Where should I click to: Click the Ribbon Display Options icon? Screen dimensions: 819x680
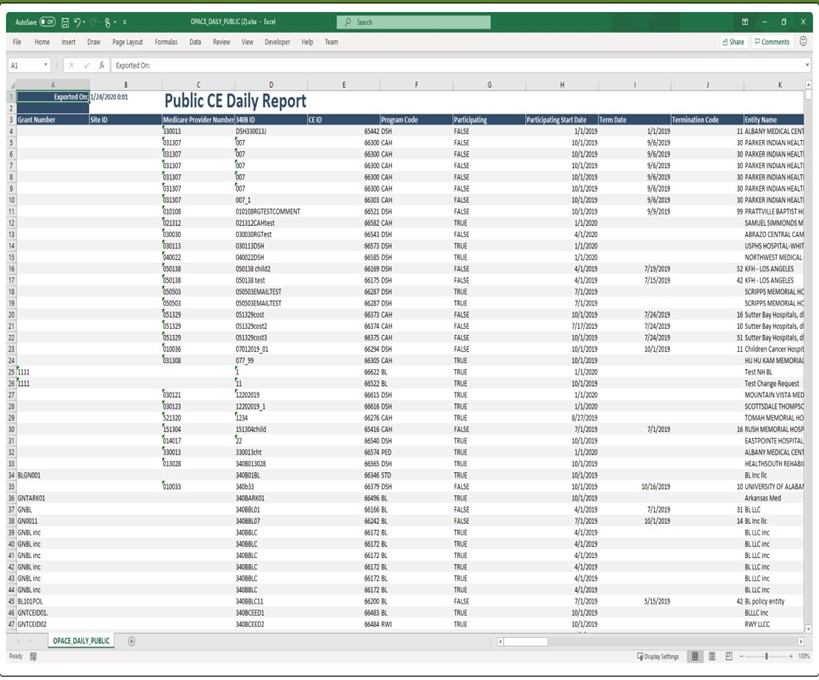coord(745,22)
